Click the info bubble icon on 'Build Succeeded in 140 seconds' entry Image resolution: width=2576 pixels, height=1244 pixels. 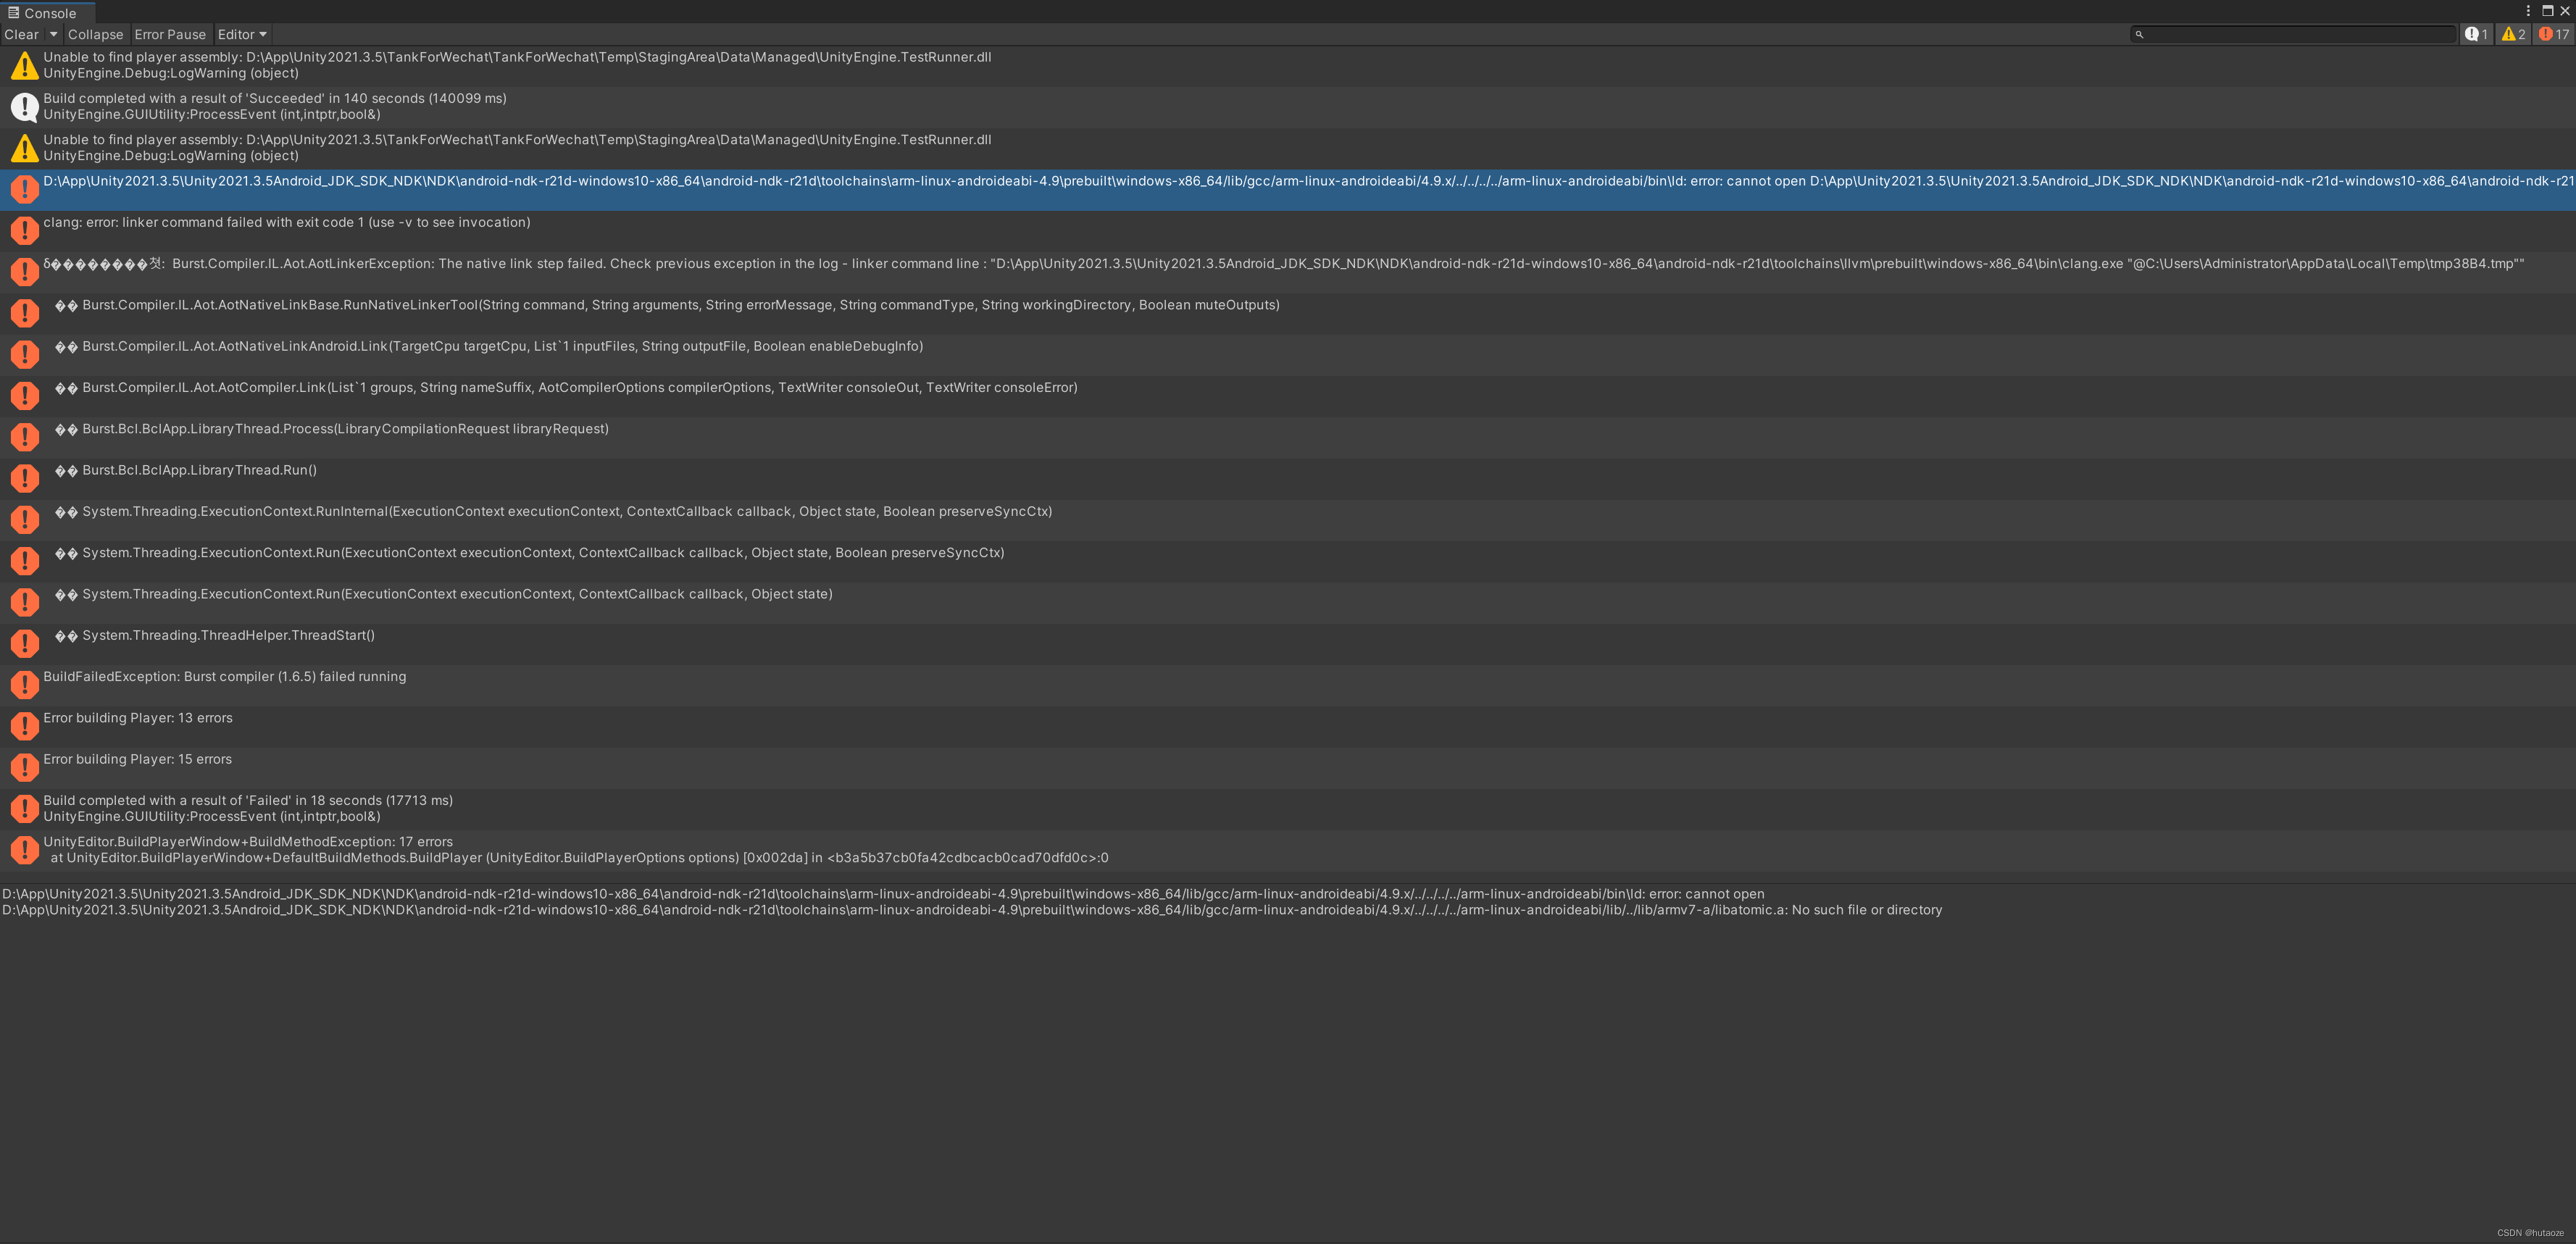(x=24, y=106)
